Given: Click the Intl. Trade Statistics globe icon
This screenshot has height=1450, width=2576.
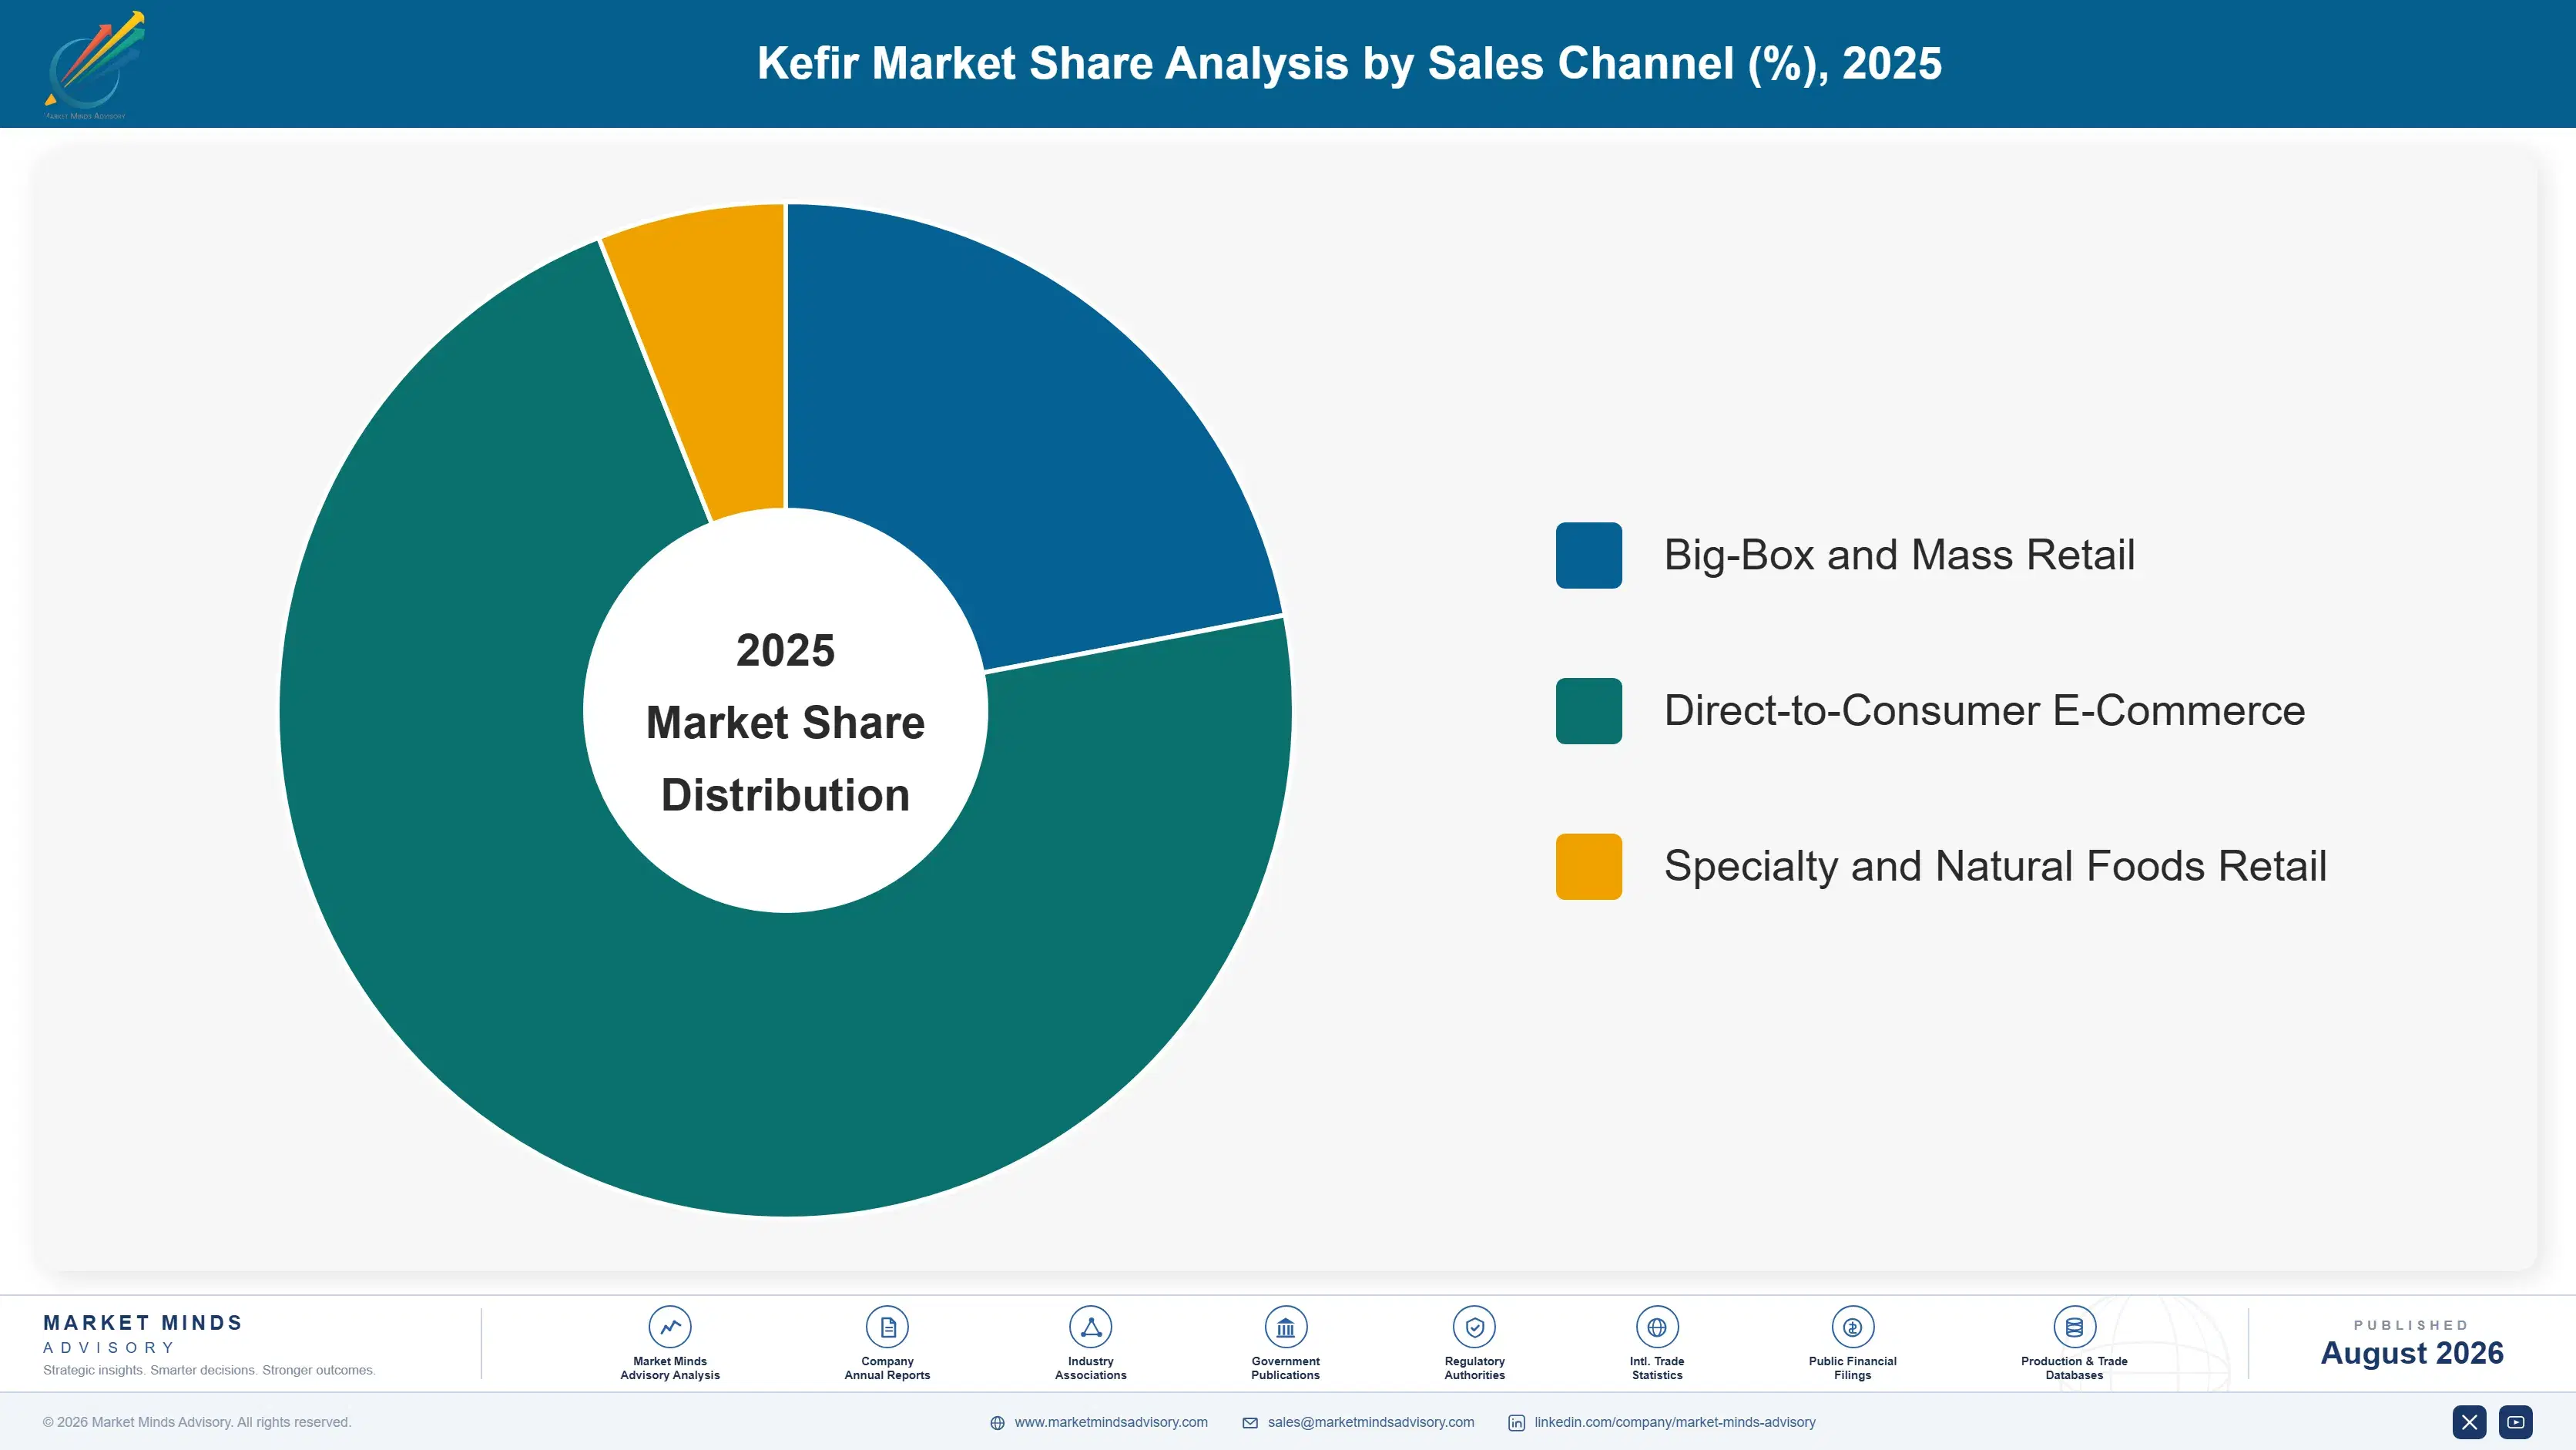Looking at the screenshot, I should coord(1657,1327).
